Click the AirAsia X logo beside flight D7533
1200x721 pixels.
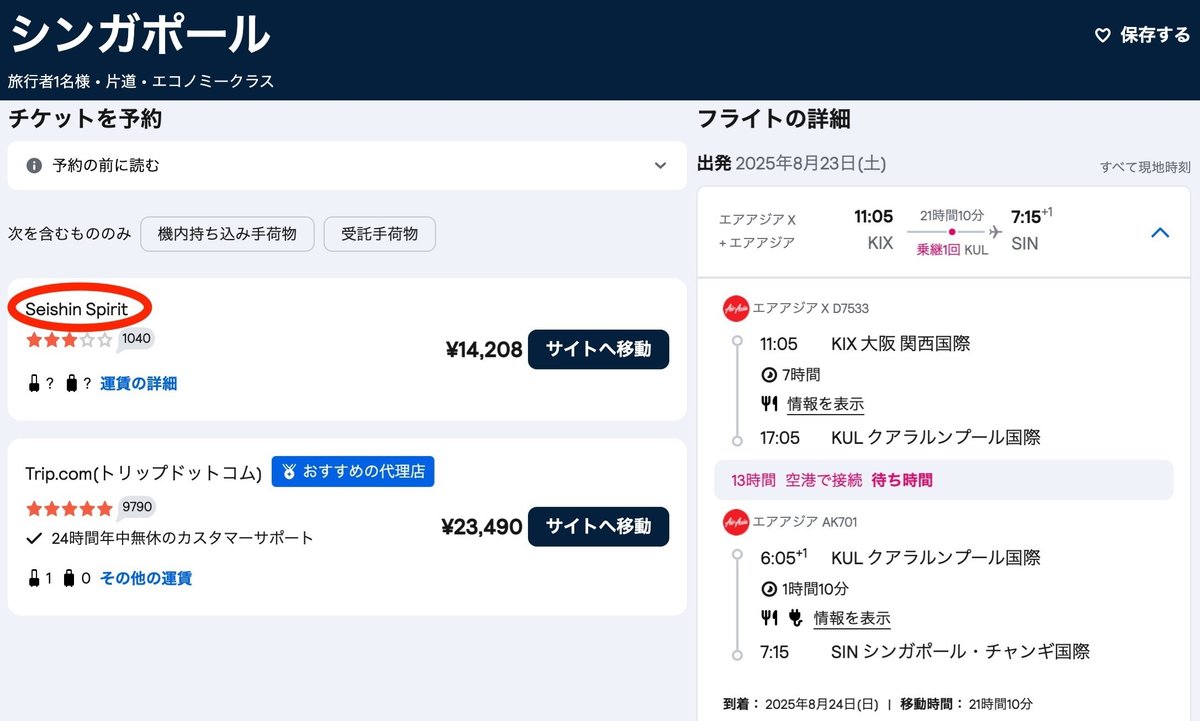pos(735,309)
